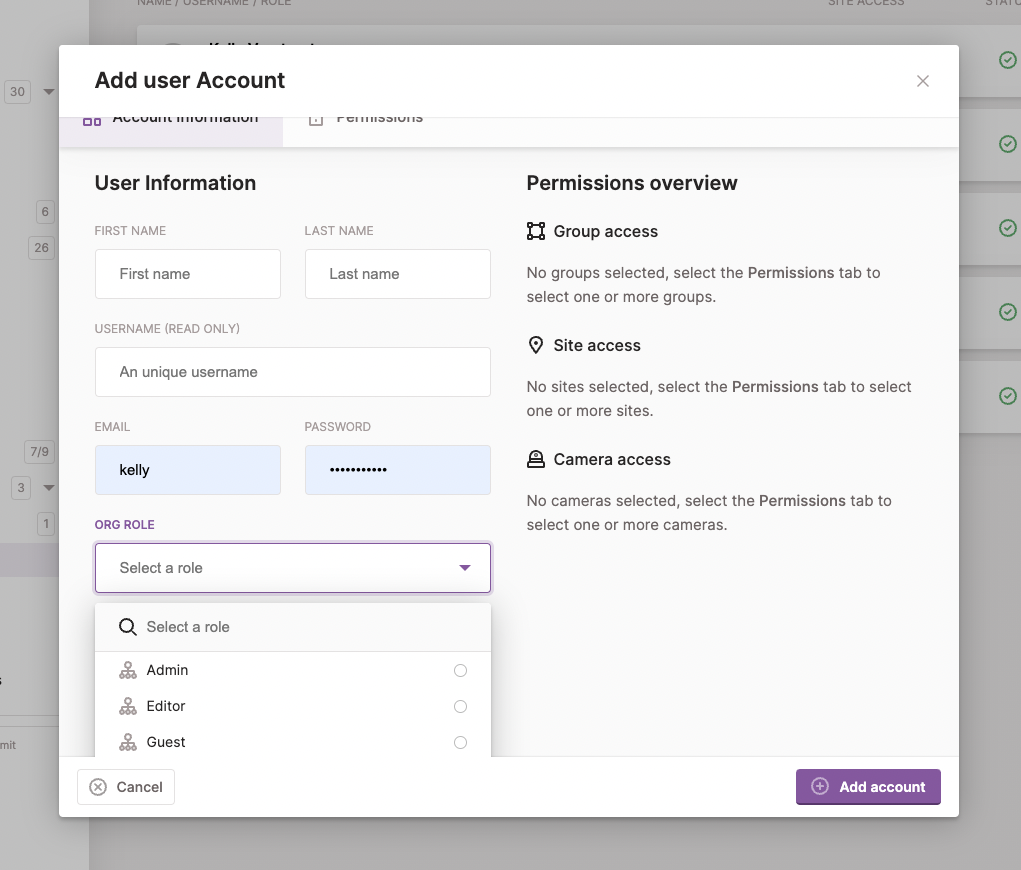Click the hierarchy icon beside Editor
The image size is (1021, 870).
coord(127,707)
